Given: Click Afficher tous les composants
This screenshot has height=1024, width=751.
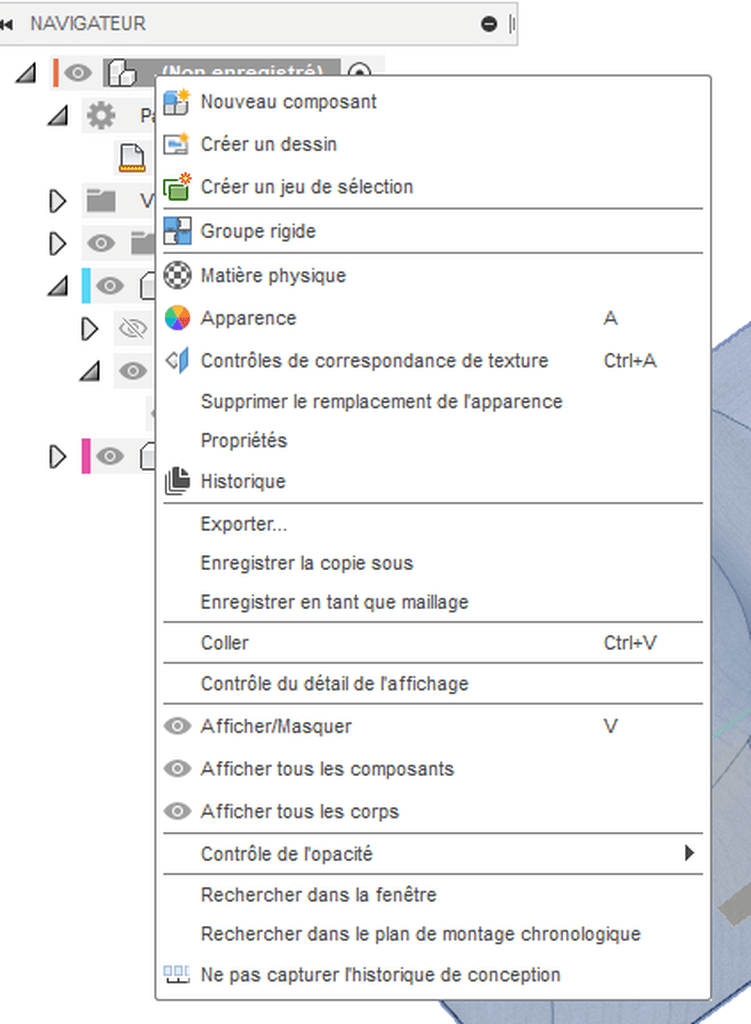Looking at the screenshot, I should coord(327,769).
